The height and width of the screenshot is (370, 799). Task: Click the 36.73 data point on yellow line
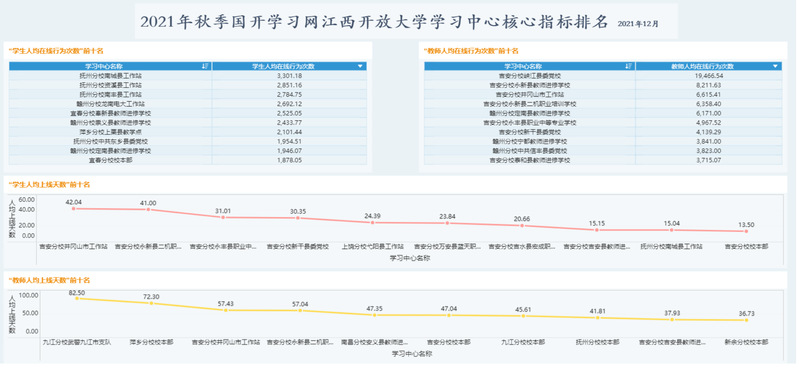747,320
